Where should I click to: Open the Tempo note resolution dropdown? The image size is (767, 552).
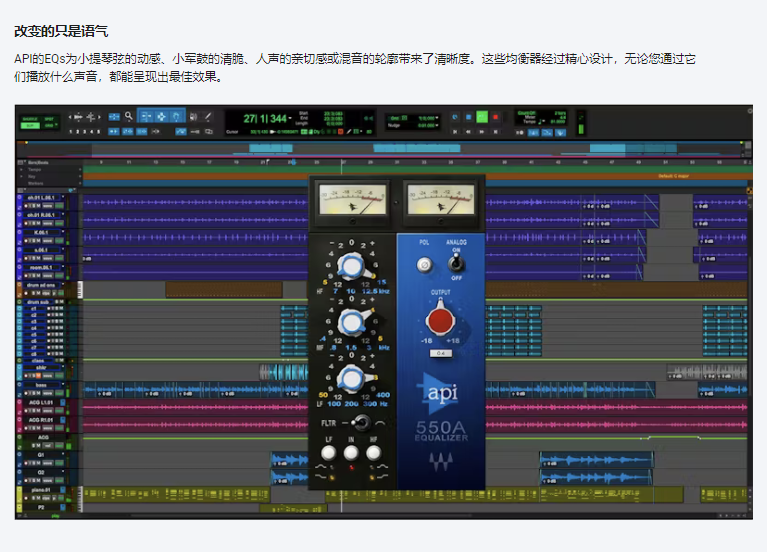541,121
